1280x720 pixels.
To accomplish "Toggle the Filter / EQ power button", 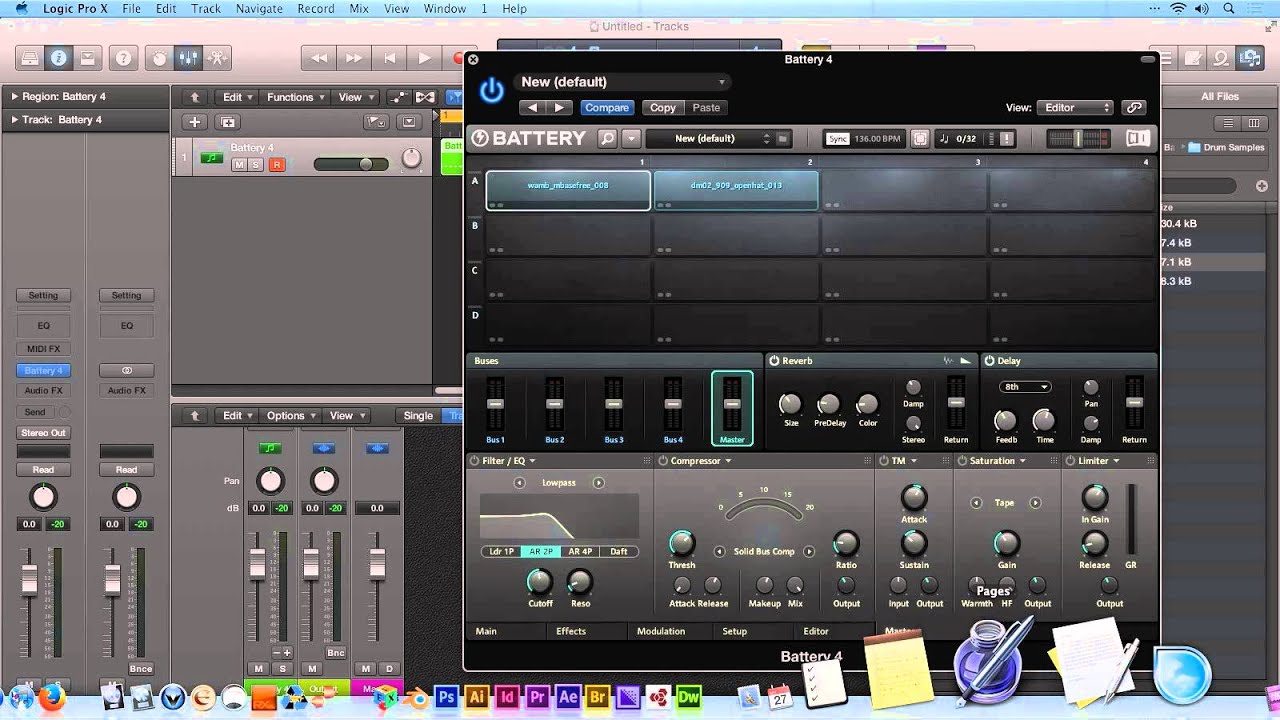I will pos(474,461).
